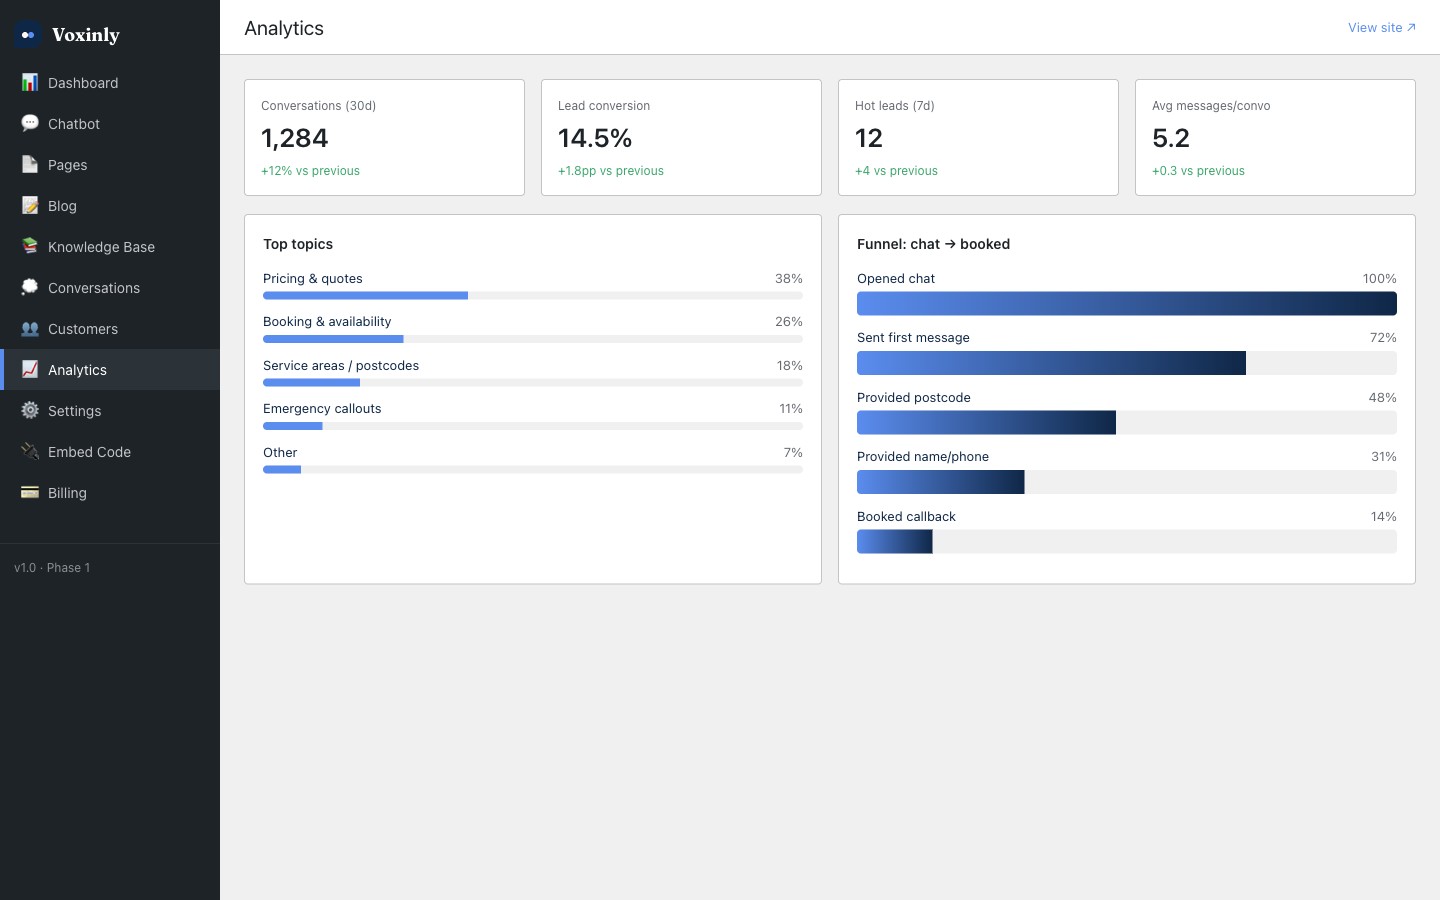Viewport: 1440px width, 900px height.
Task: Click the '+4 vs previous' text
Action: 896,171
